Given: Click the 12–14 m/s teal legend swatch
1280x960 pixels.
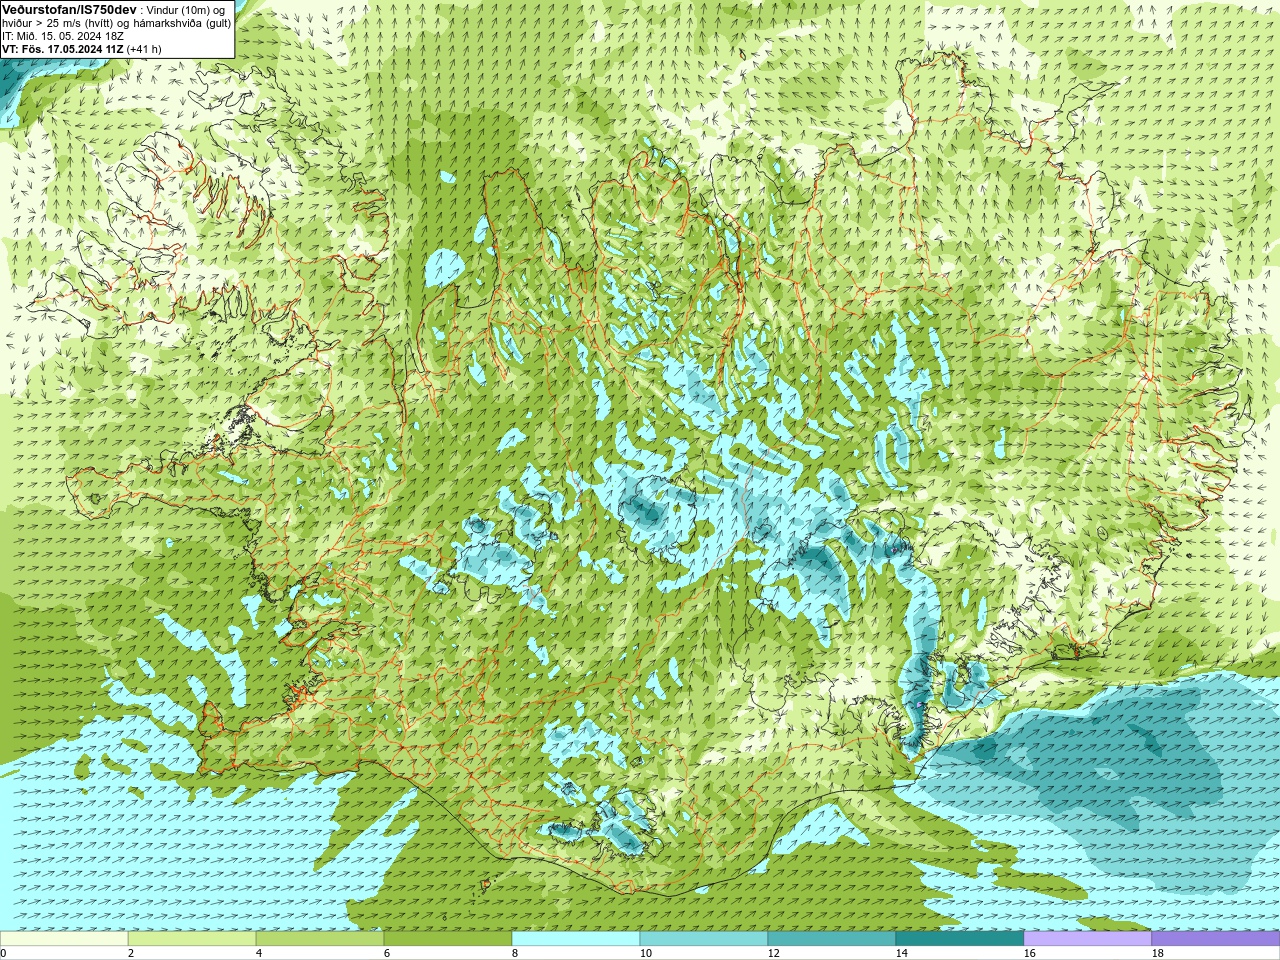Looking at the screenshot, I should click(832, 939).
